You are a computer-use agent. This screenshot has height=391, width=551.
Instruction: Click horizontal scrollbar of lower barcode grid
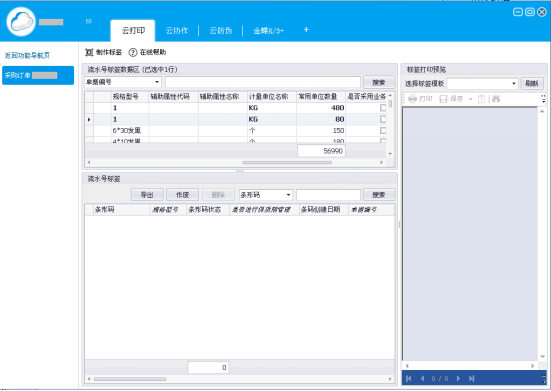pyautogui.click(x=130, y=379)
